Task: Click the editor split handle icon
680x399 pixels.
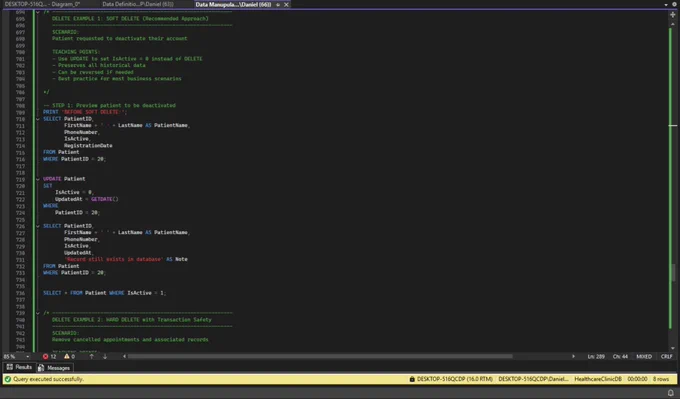Action: 673,15
